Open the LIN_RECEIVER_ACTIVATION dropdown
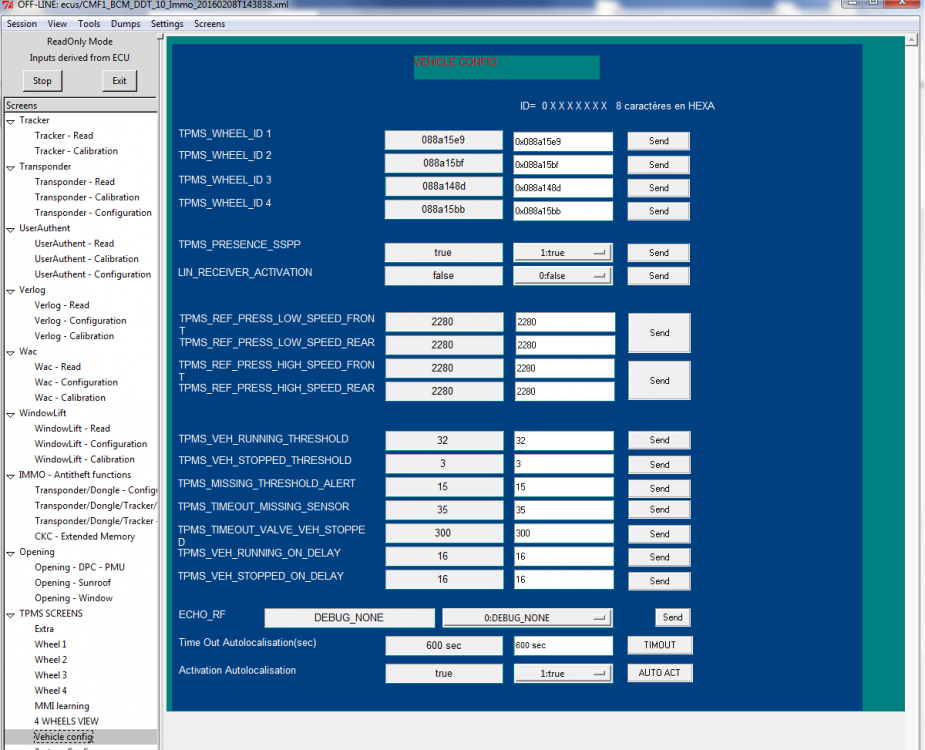 point(563,276)
